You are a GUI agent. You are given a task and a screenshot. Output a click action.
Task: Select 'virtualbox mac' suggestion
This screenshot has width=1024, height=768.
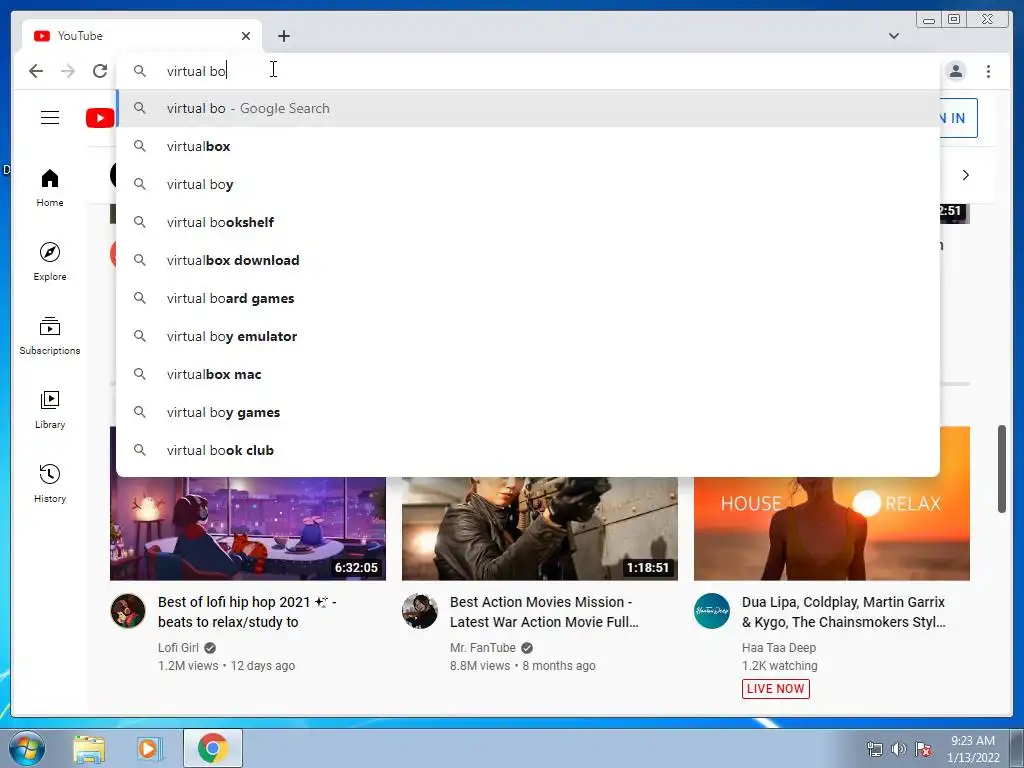(x=528, y=374)
